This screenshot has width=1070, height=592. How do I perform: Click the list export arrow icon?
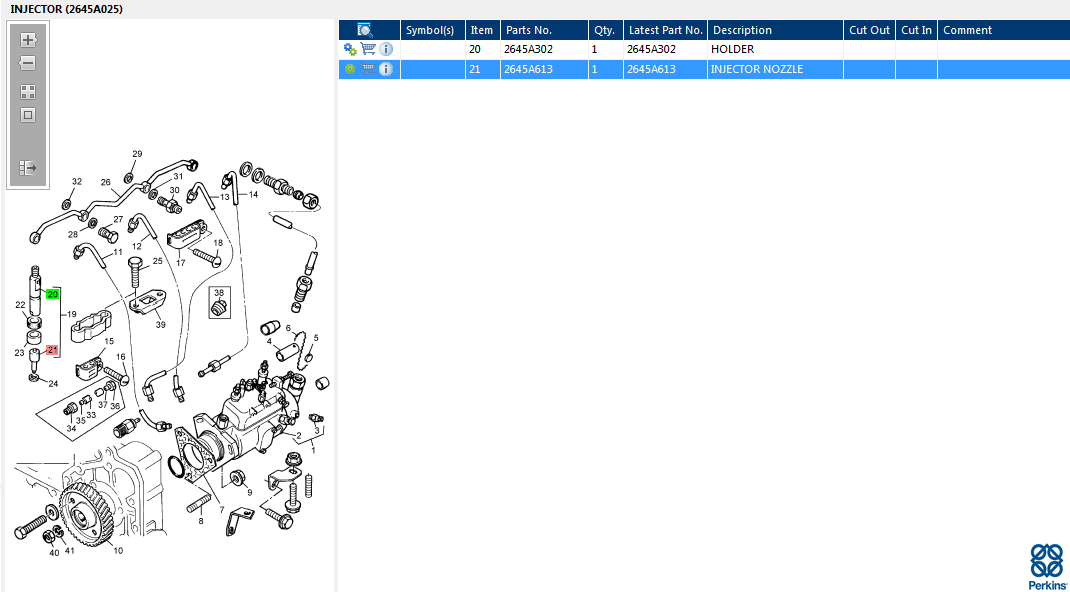pos(28,167)
